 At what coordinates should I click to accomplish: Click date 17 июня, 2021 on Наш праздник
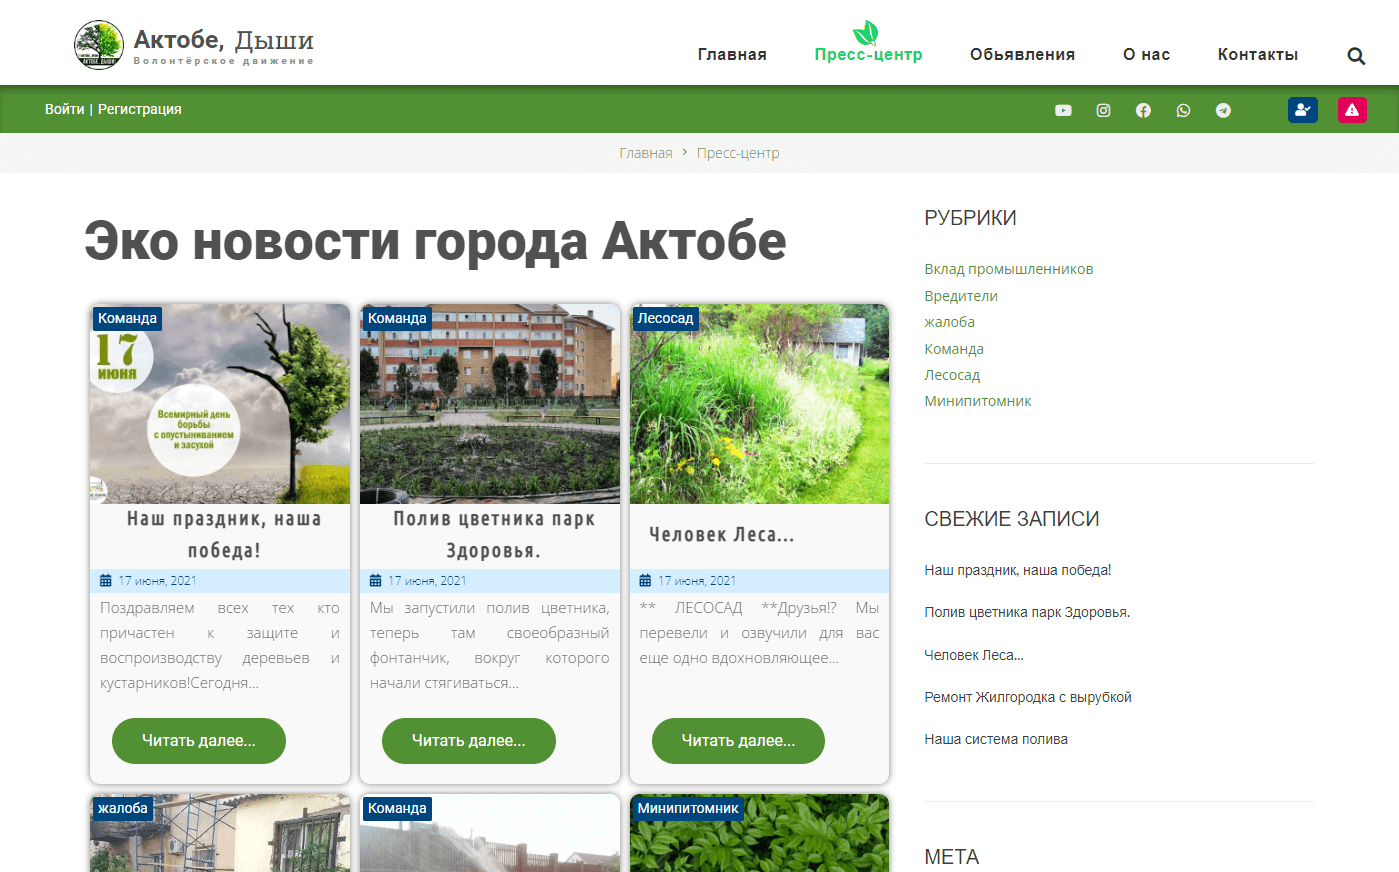click(x=157, y=581)
